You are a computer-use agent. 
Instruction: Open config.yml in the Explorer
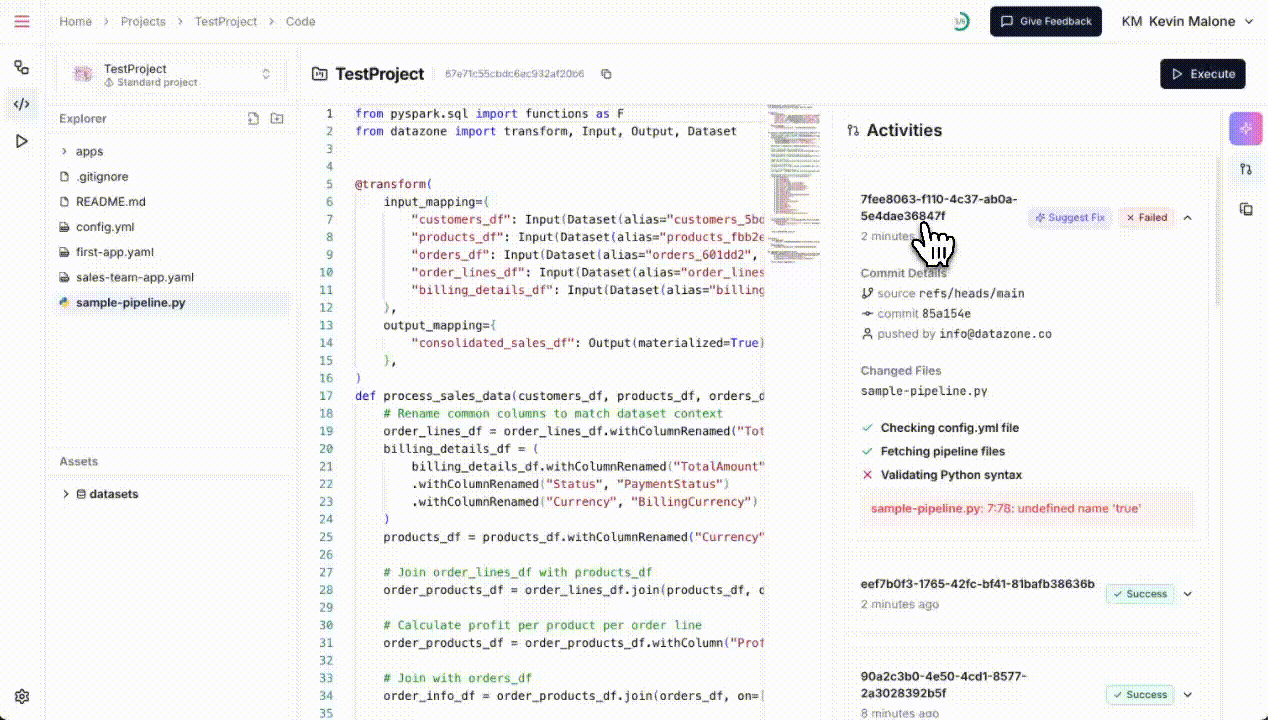tap(105, 227)
